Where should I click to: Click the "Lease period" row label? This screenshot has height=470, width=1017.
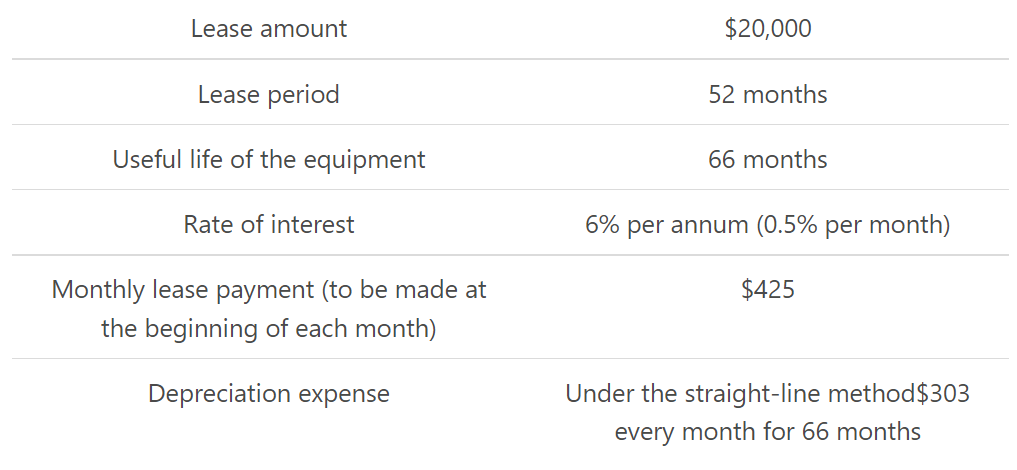point(269,95)
